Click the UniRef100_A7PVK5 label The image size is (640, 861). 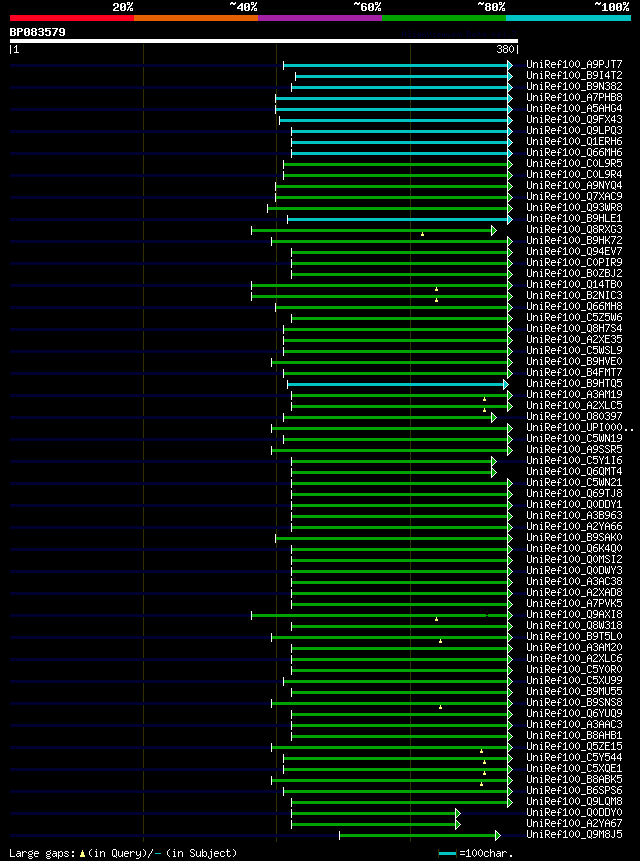[574, 603]
